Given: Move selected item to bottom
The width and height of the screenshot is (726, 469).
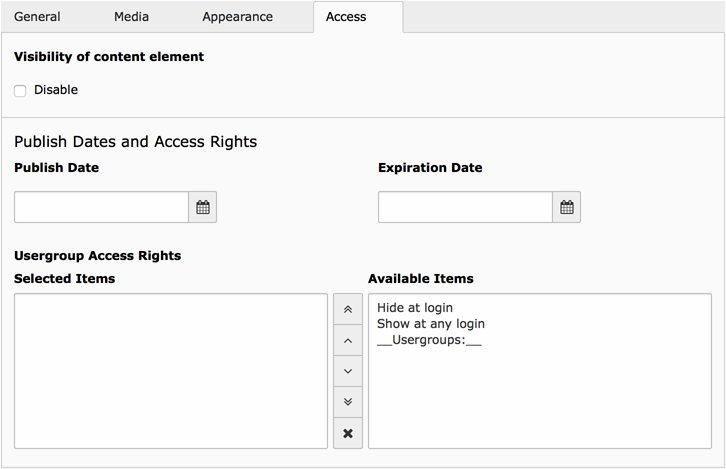Looking at the screenshot, I should point(348,402).
